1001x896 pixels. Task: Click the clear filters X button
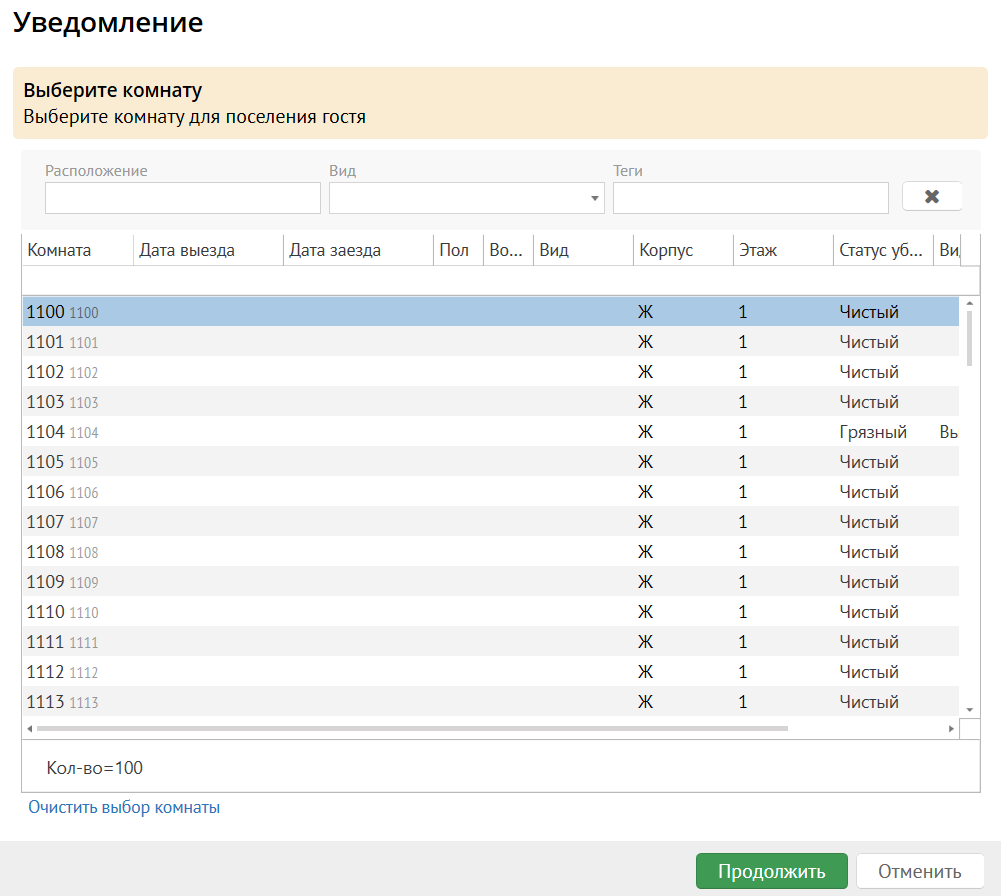931,197
